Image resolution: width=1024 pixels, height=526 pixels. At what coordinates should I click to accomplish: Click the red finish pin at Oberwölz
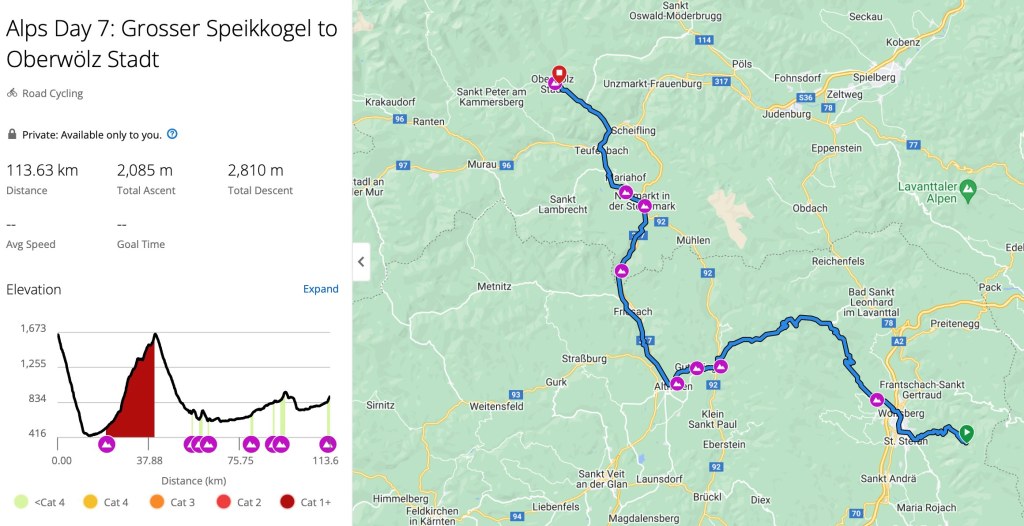coord(559,73)
